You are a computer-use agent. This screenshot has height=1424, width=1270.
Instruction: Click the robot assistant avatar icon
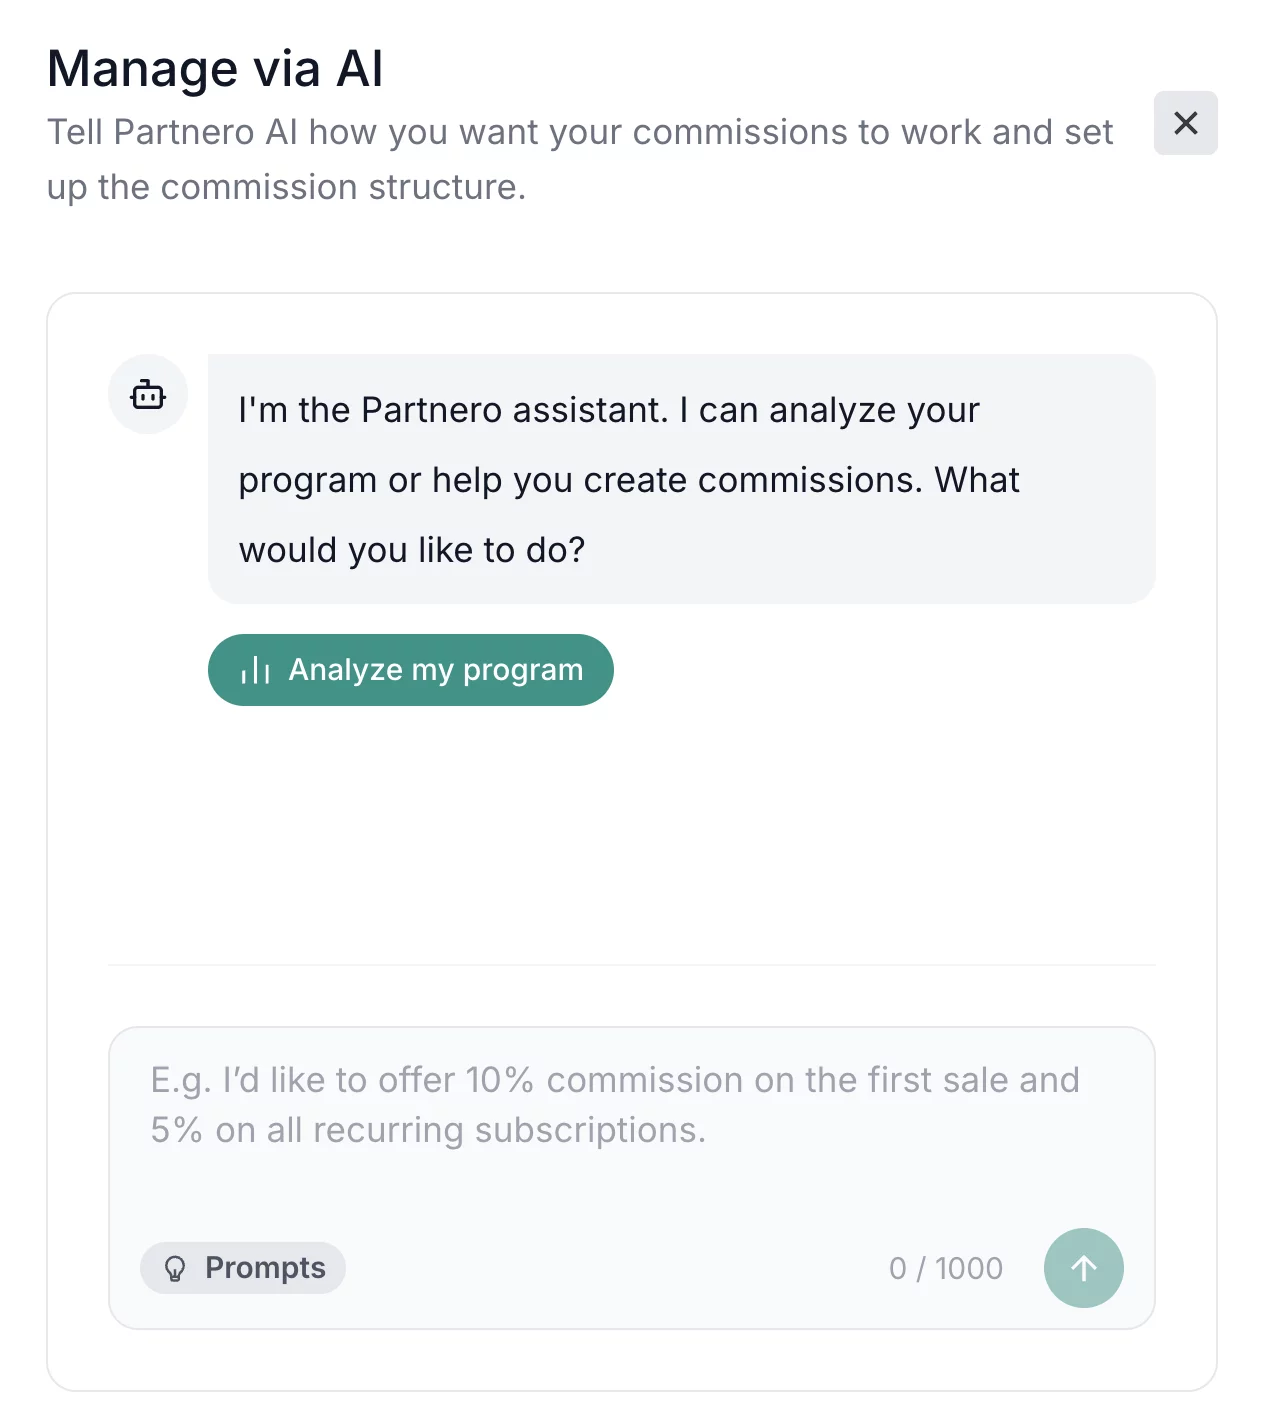pyautogui.click(x=148, y=395)
